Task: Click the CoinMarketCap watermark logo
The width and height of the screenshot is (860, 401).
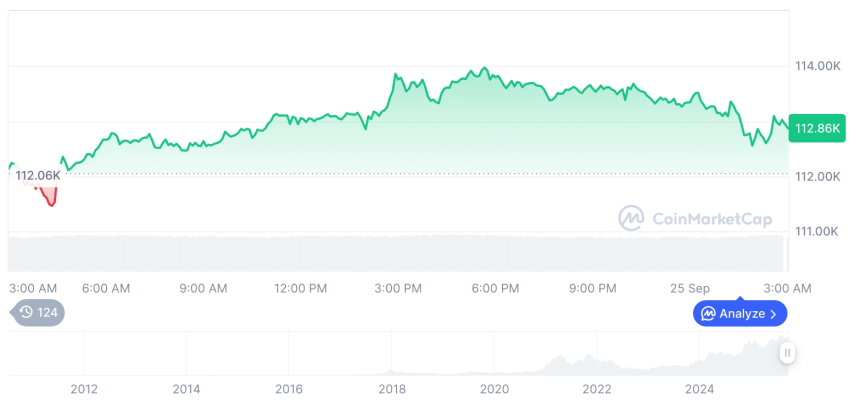Action: click(631, 218)
